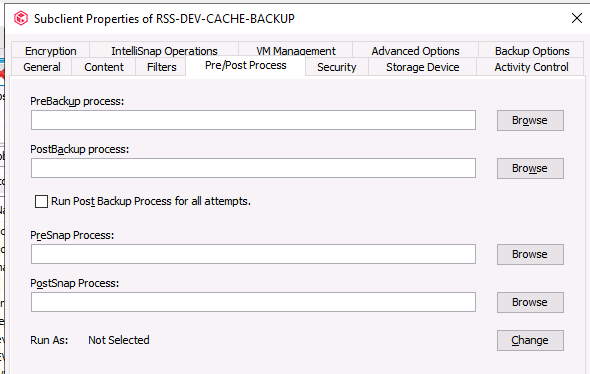This screenshot has width=590, height=374.
Task: Browse for a PreBackup process script
Action: tap(530, 120)
